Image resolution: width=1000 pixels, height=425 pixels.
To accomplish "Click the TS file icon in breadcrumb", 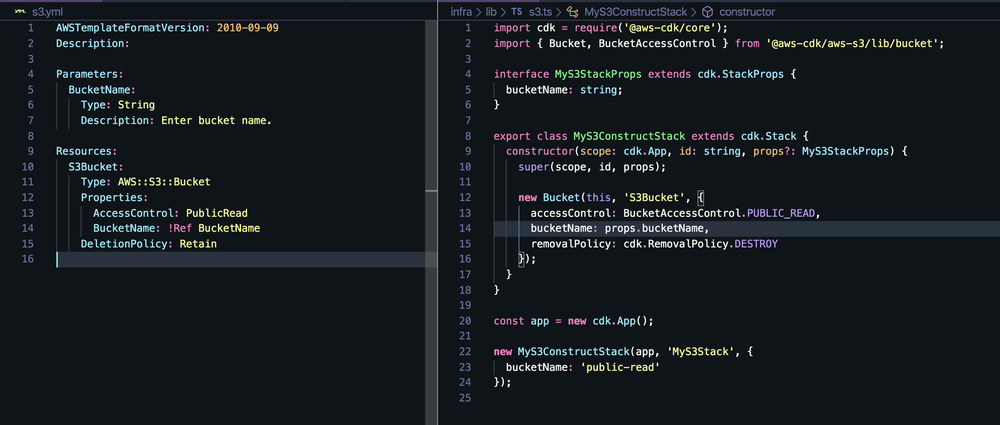I will click(517, 11).
